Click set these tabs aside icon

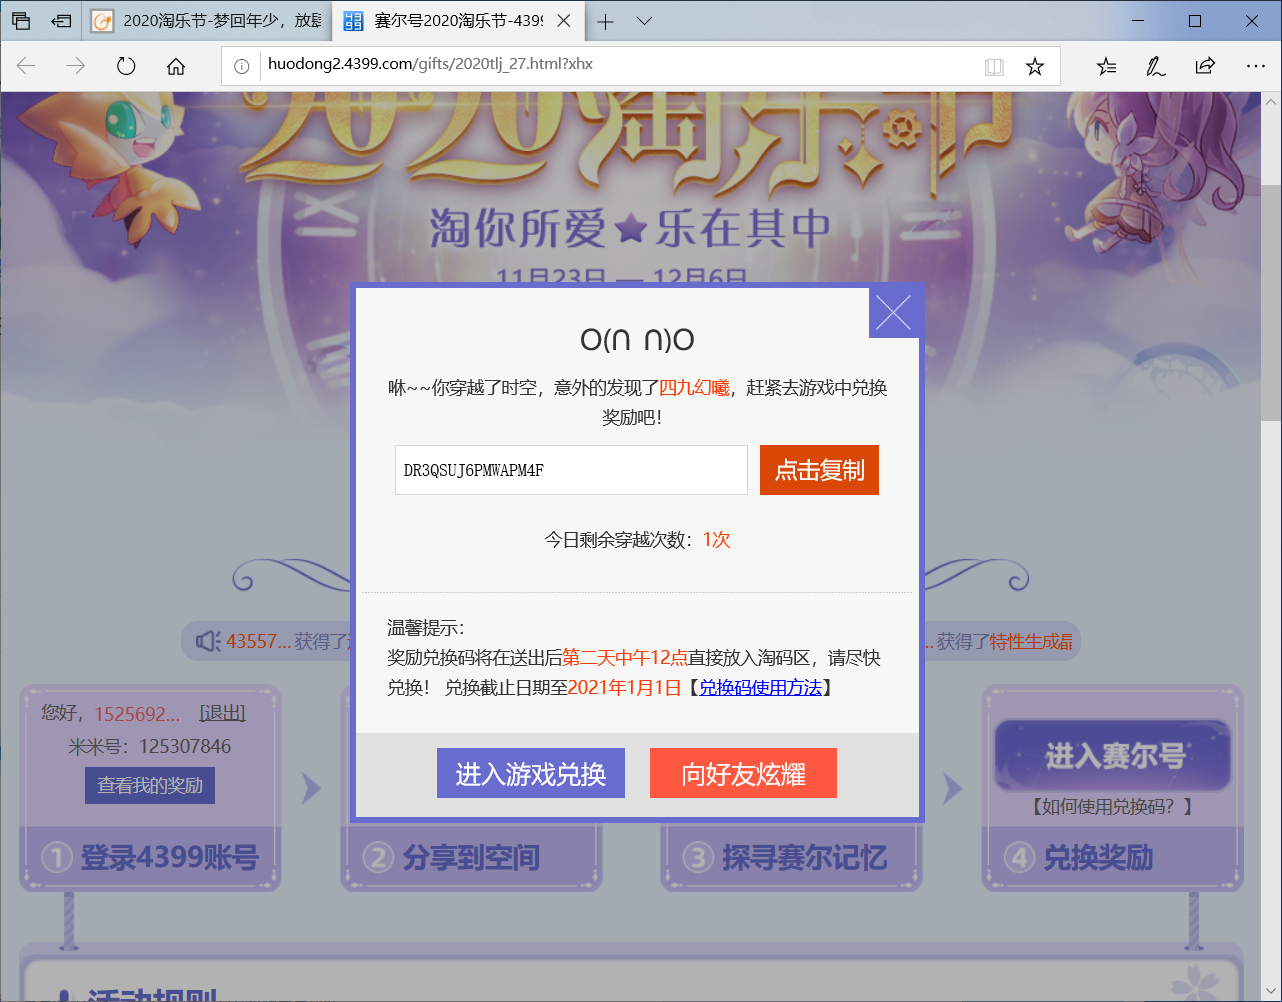point(61,21)
